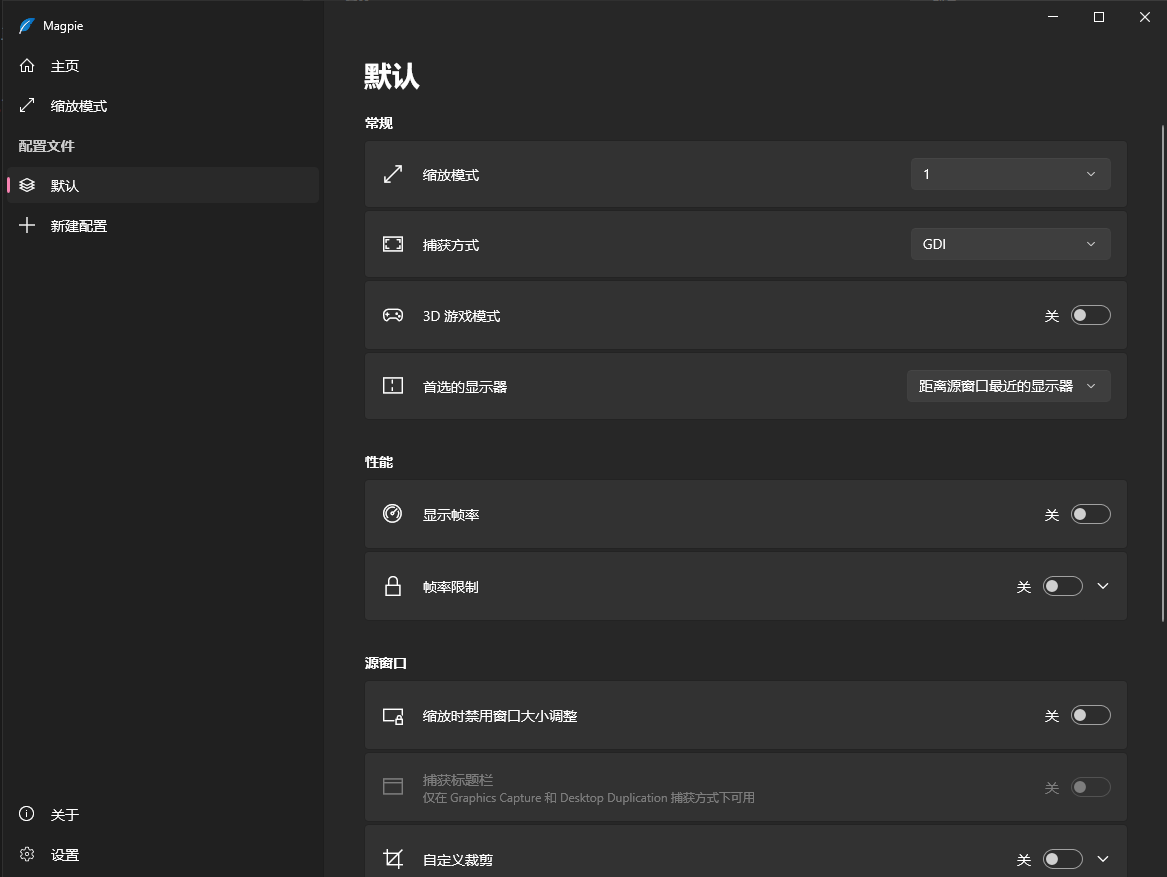
Task: Click the diagonal arrow icon beside sidebar 缩放模式
Action: pyautogui.click(x=27, y=105)
